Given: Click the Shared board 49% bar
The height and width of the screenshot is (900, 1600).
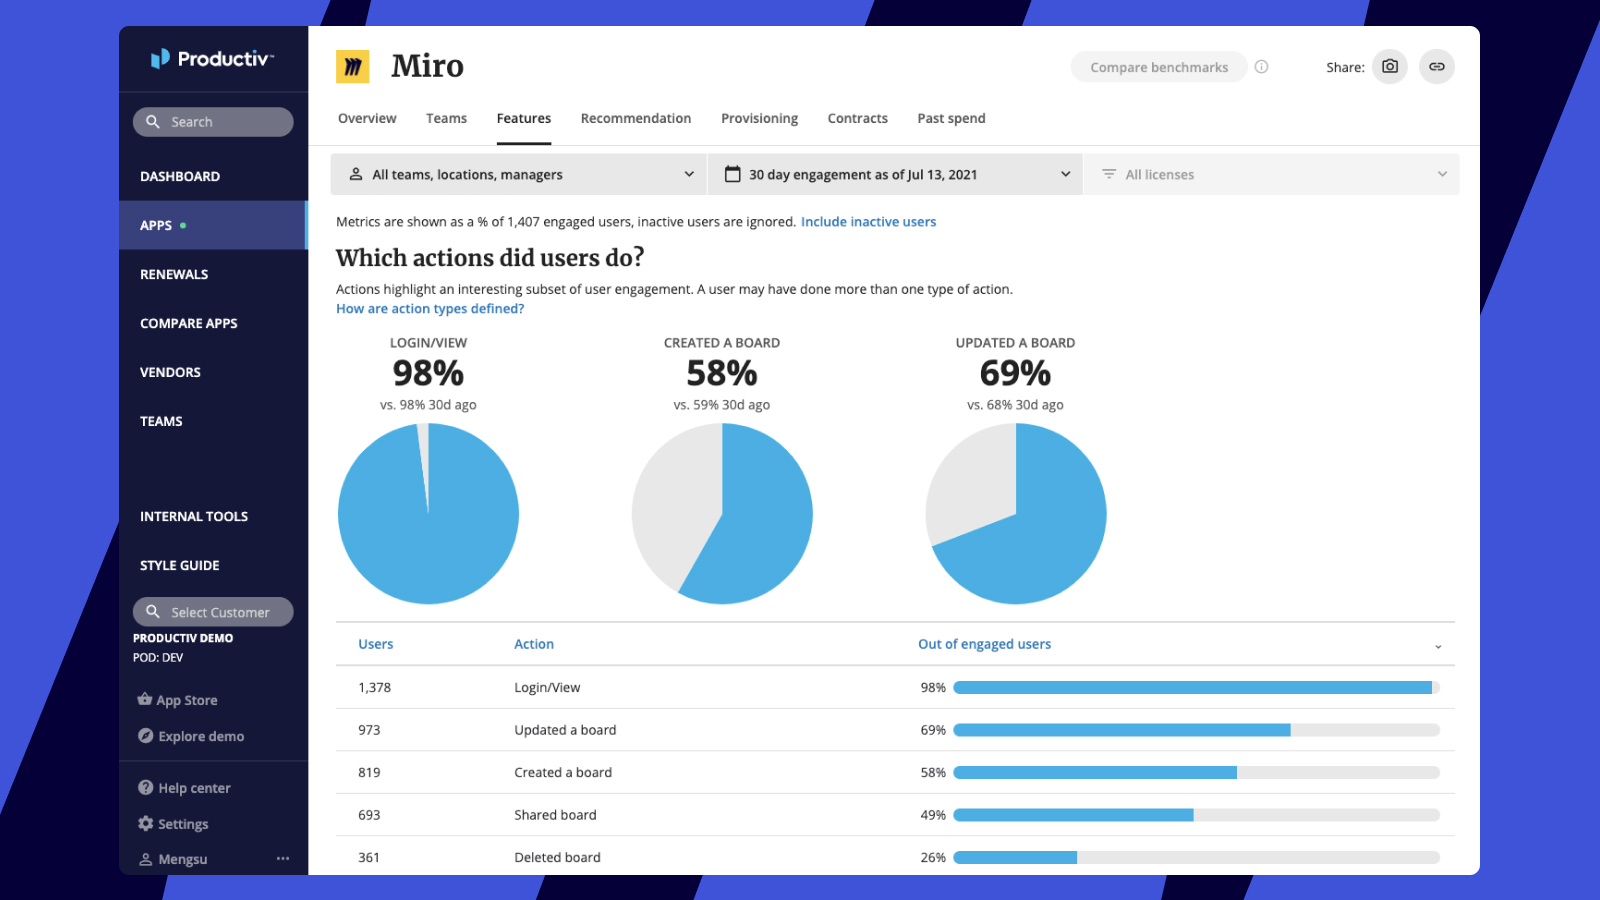Looking at the screenshot, I should pos(1196,815).
